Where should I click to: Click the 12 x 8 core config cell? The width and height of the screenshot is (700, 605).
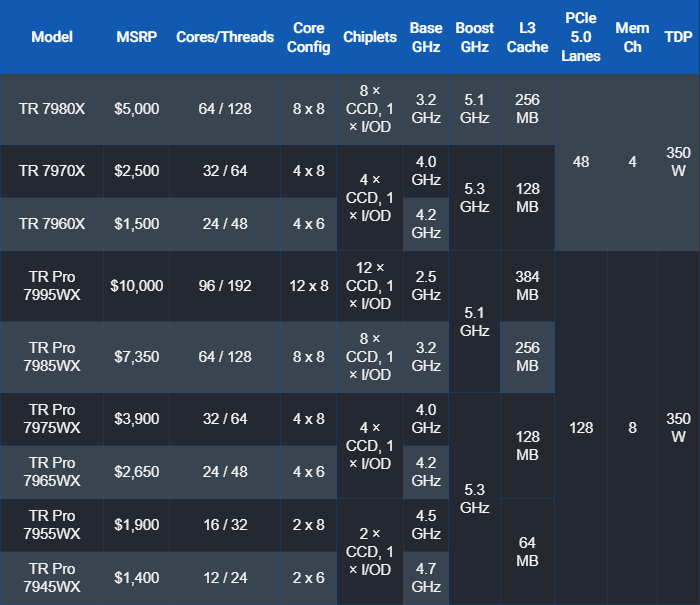(309, 286)
